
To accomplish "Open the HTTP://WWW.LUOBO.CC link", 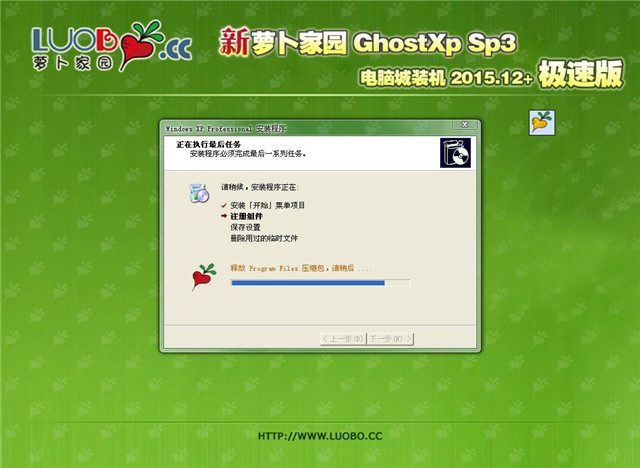I will pyautogui.click(x=320, y=436).
